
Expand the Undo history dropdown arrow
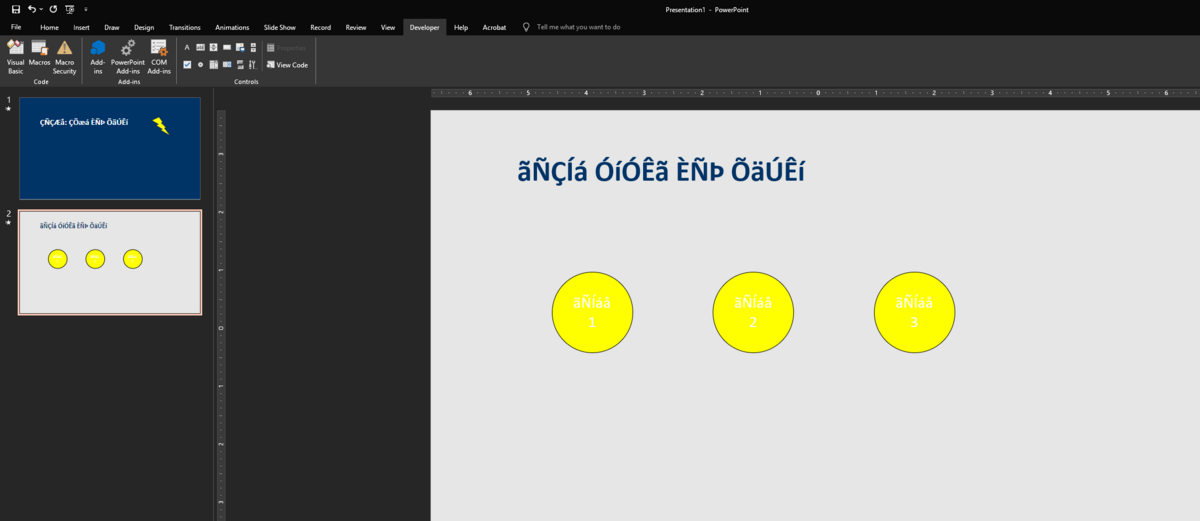tap(42, 9)
